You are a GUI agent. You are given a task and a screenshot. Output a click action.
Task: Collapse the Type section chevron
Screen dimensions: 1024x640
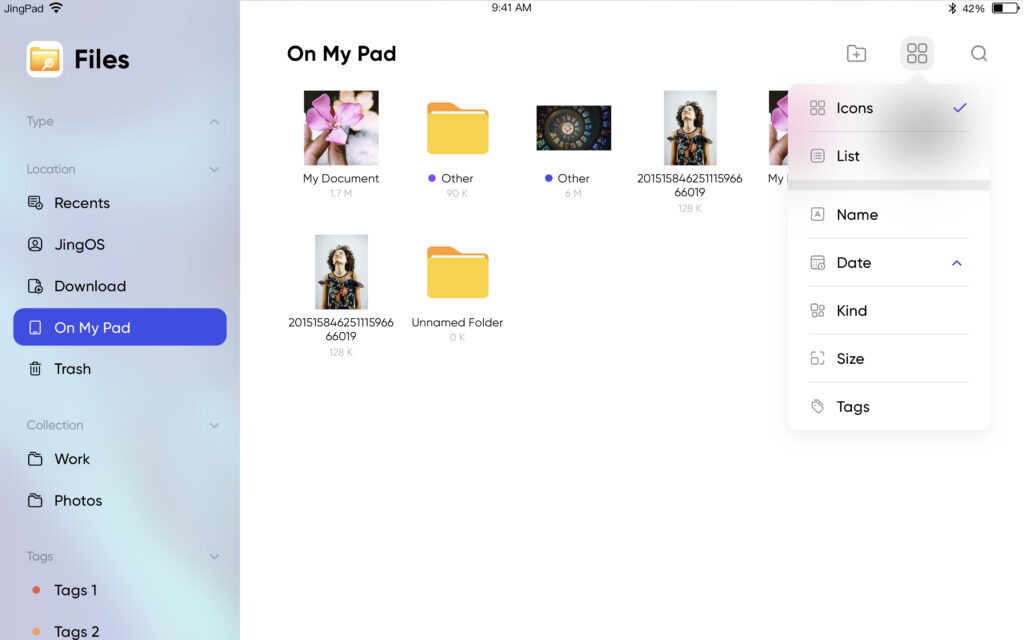click(x=214, y=122)
